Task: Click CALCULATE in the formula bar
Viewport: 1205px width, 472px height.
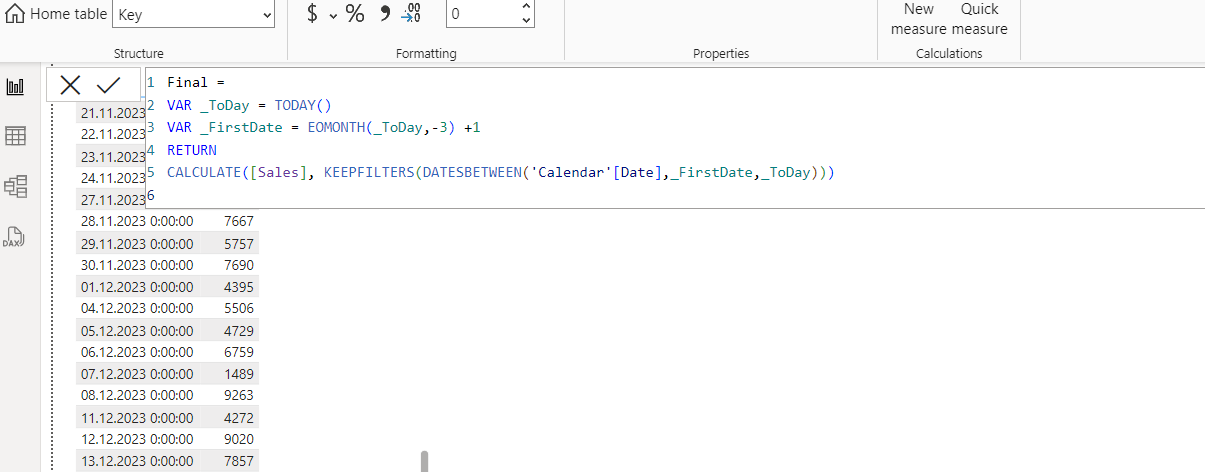Action: click(204, 173)
